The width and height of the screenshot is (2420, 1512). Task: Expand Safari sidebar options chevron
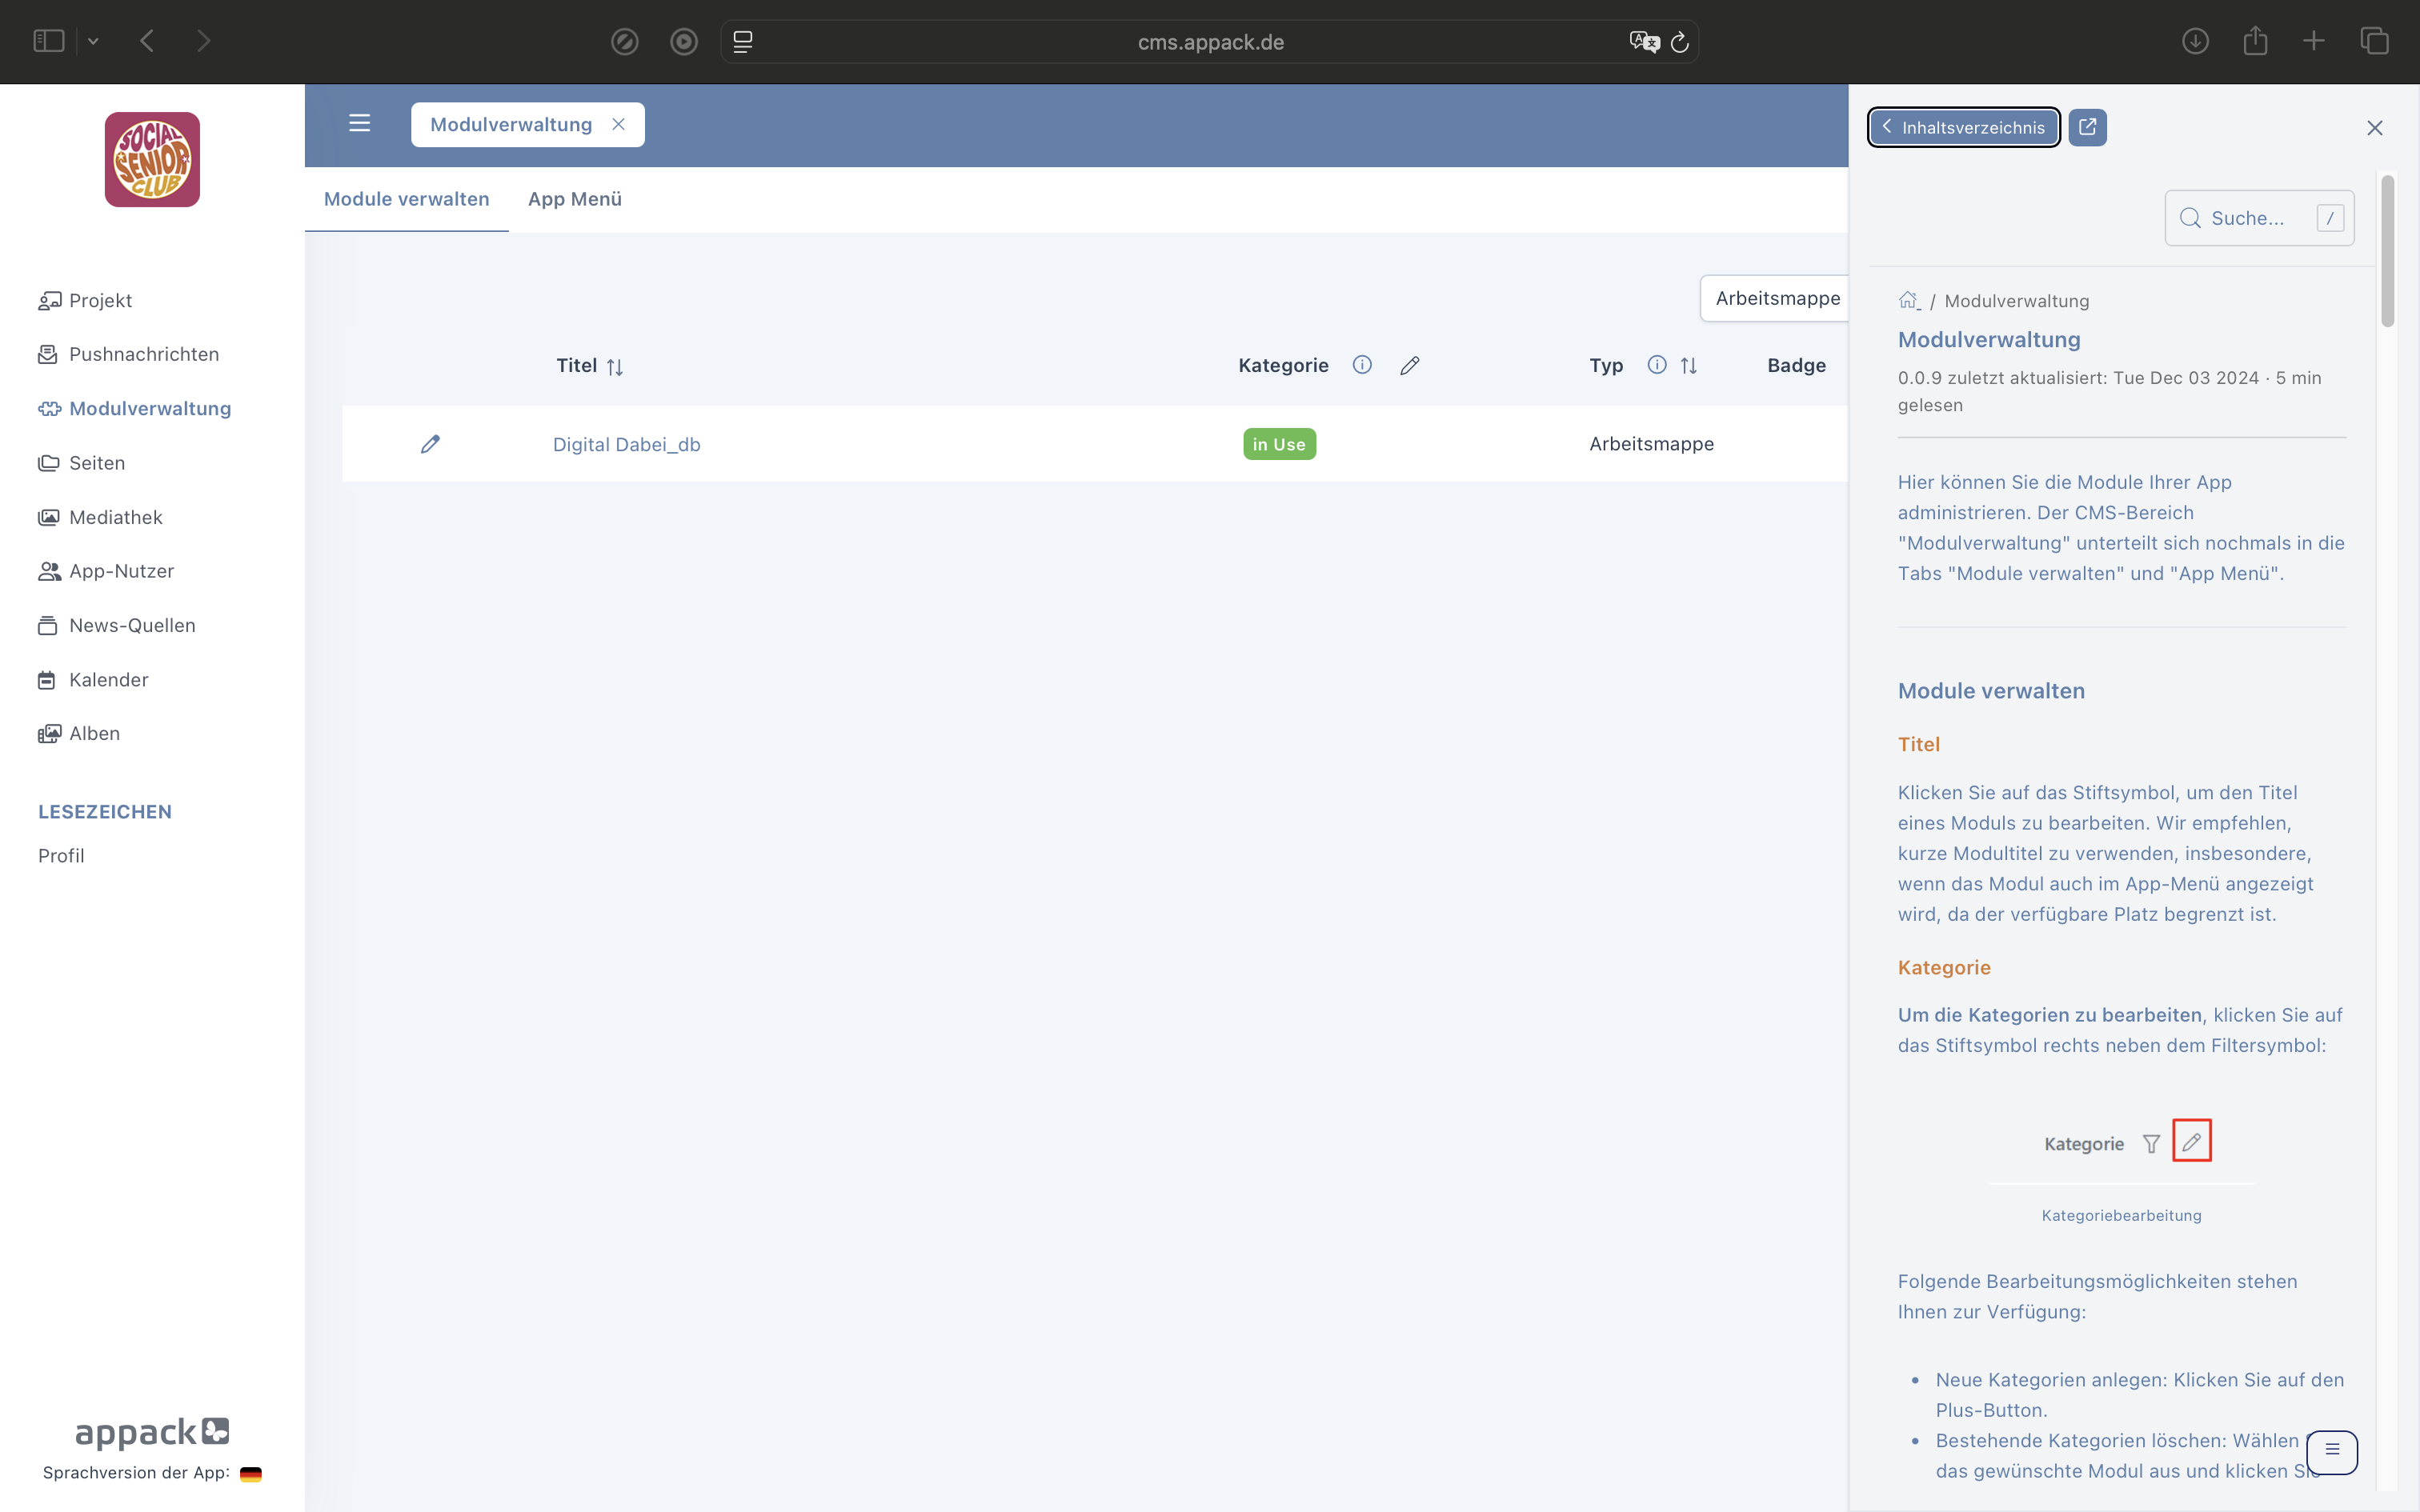(93, 42)
